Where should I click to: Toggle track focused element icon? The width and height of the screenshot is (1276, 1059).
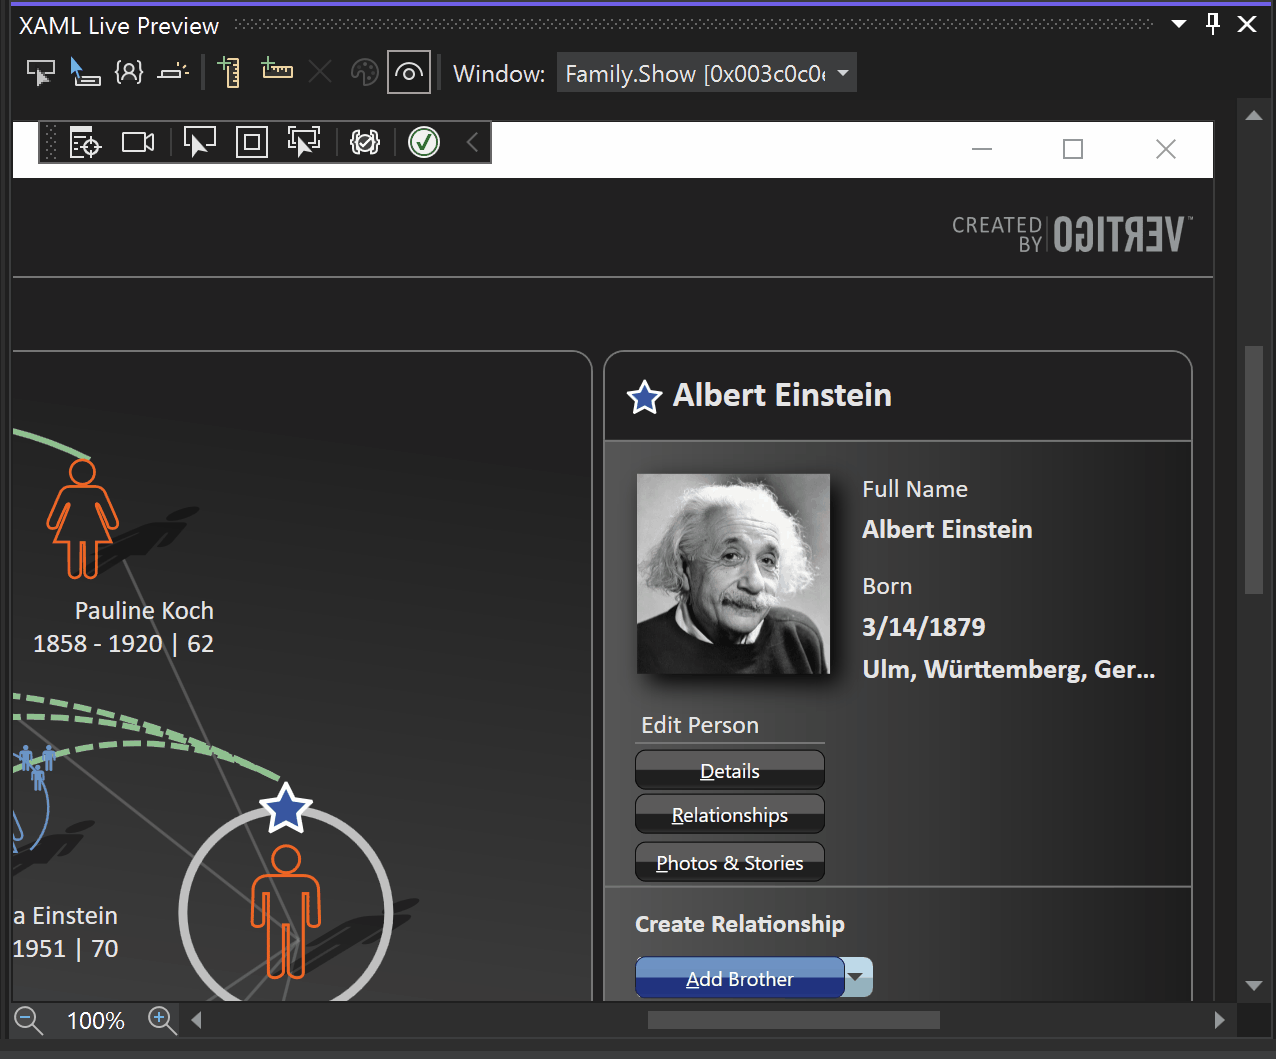point(304,142)
